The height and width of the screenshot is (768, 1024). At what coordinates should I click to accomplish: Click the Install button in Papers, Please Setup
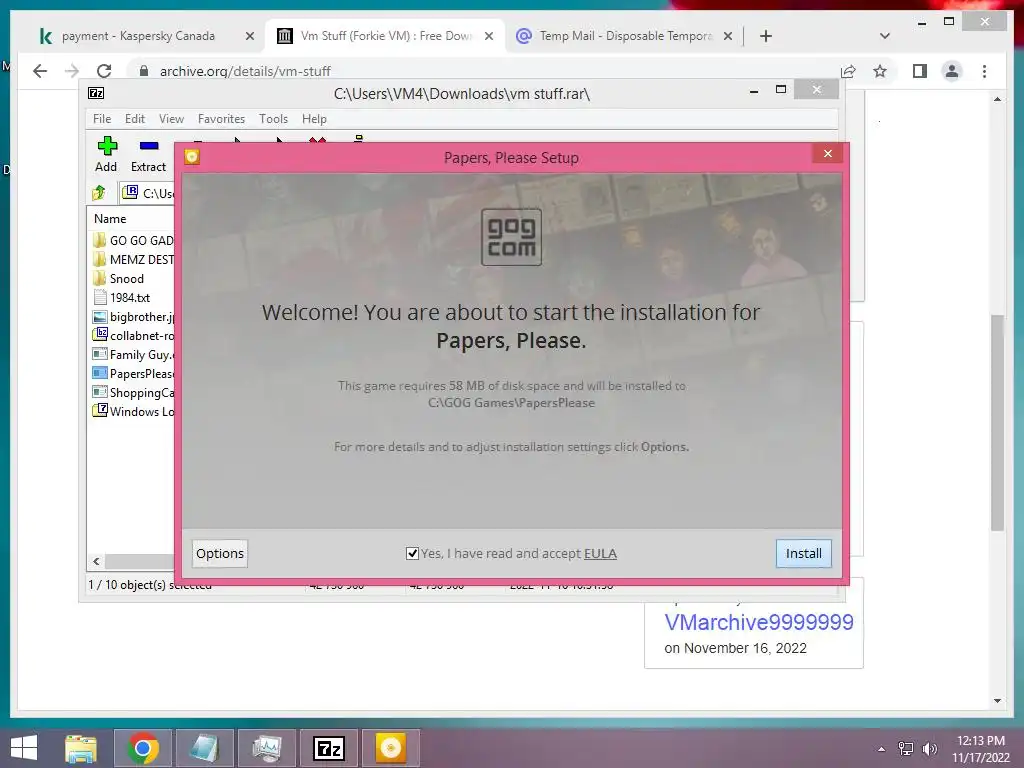click(x=803, y=553)
